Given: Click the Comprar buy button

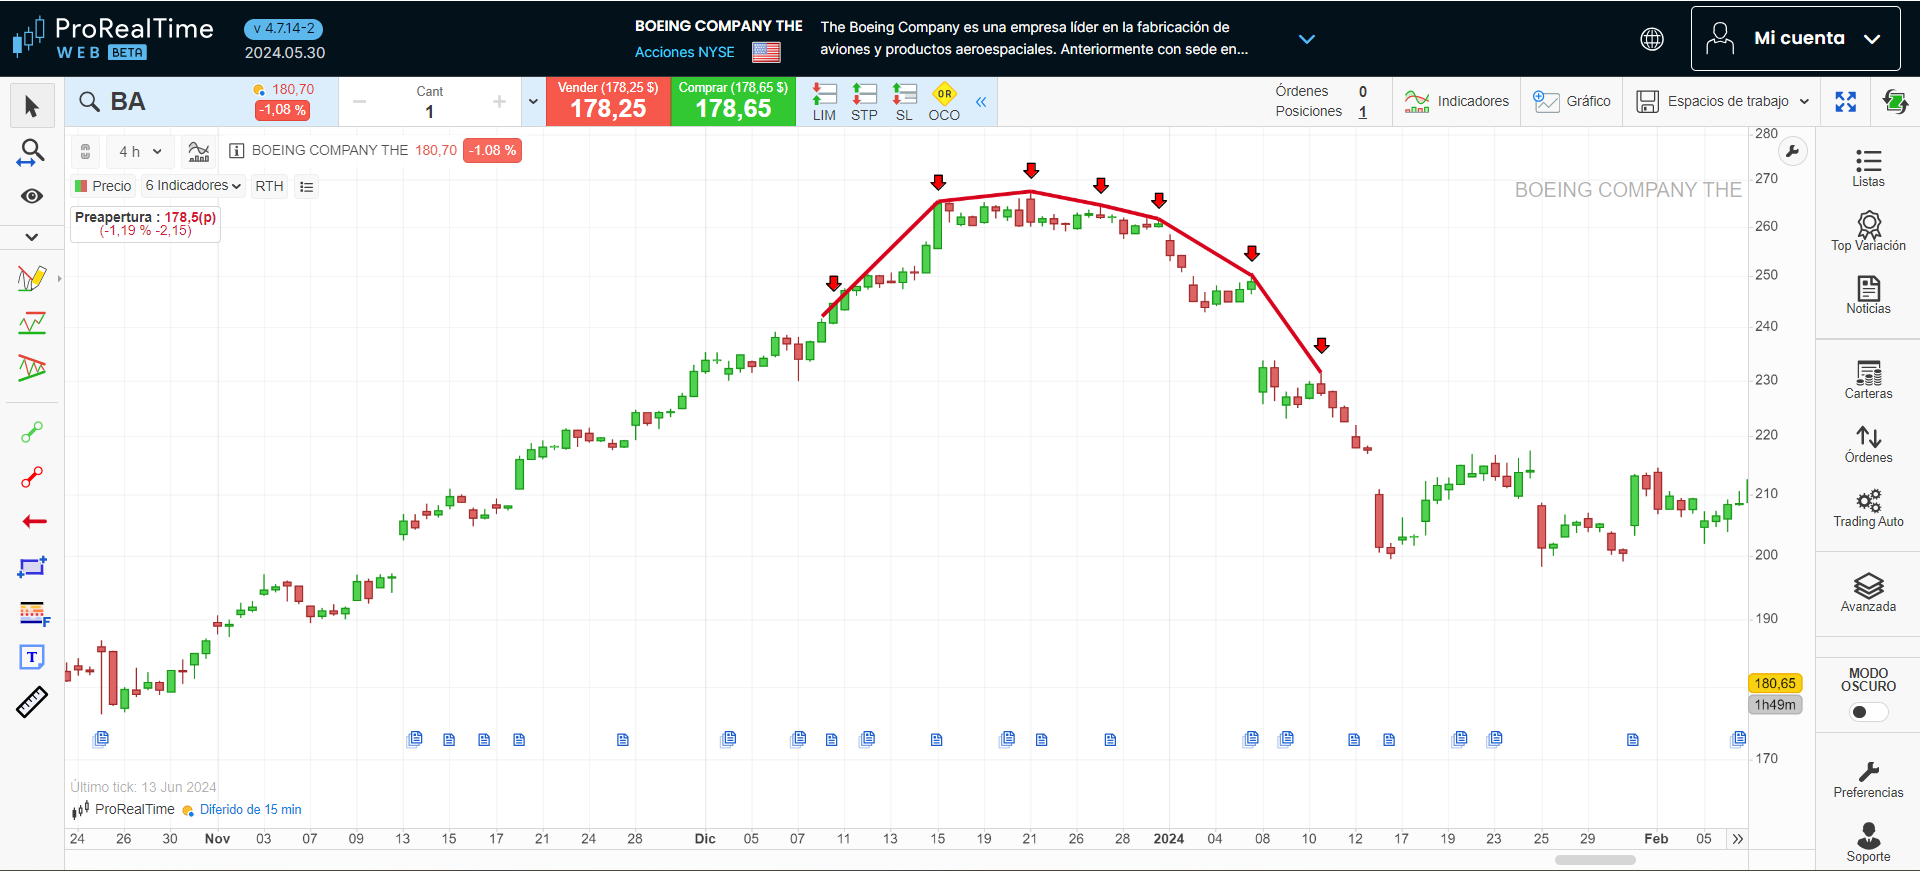Looking at the screenshot, I should [733, 101].
